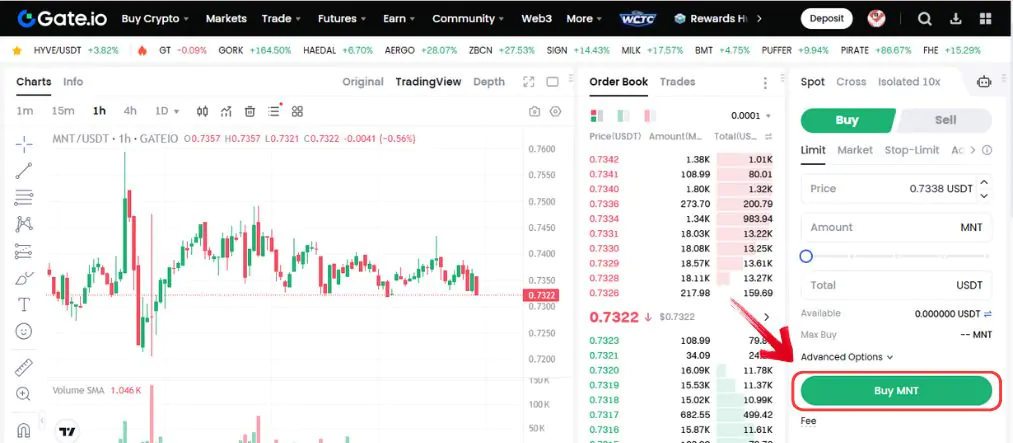
Task: Open the emoji sticker tool
Action: click(24, 331)
